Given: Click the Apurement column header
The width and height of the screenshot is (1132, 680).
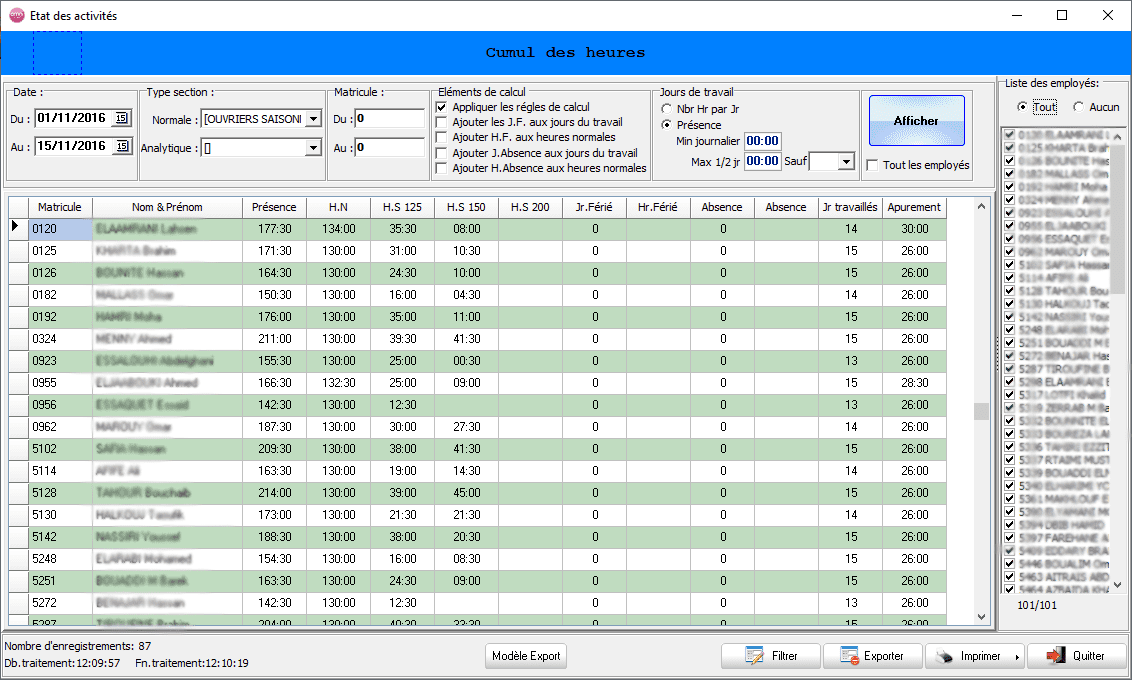Looking at the screenshot, I should click(x=914, y=207).
